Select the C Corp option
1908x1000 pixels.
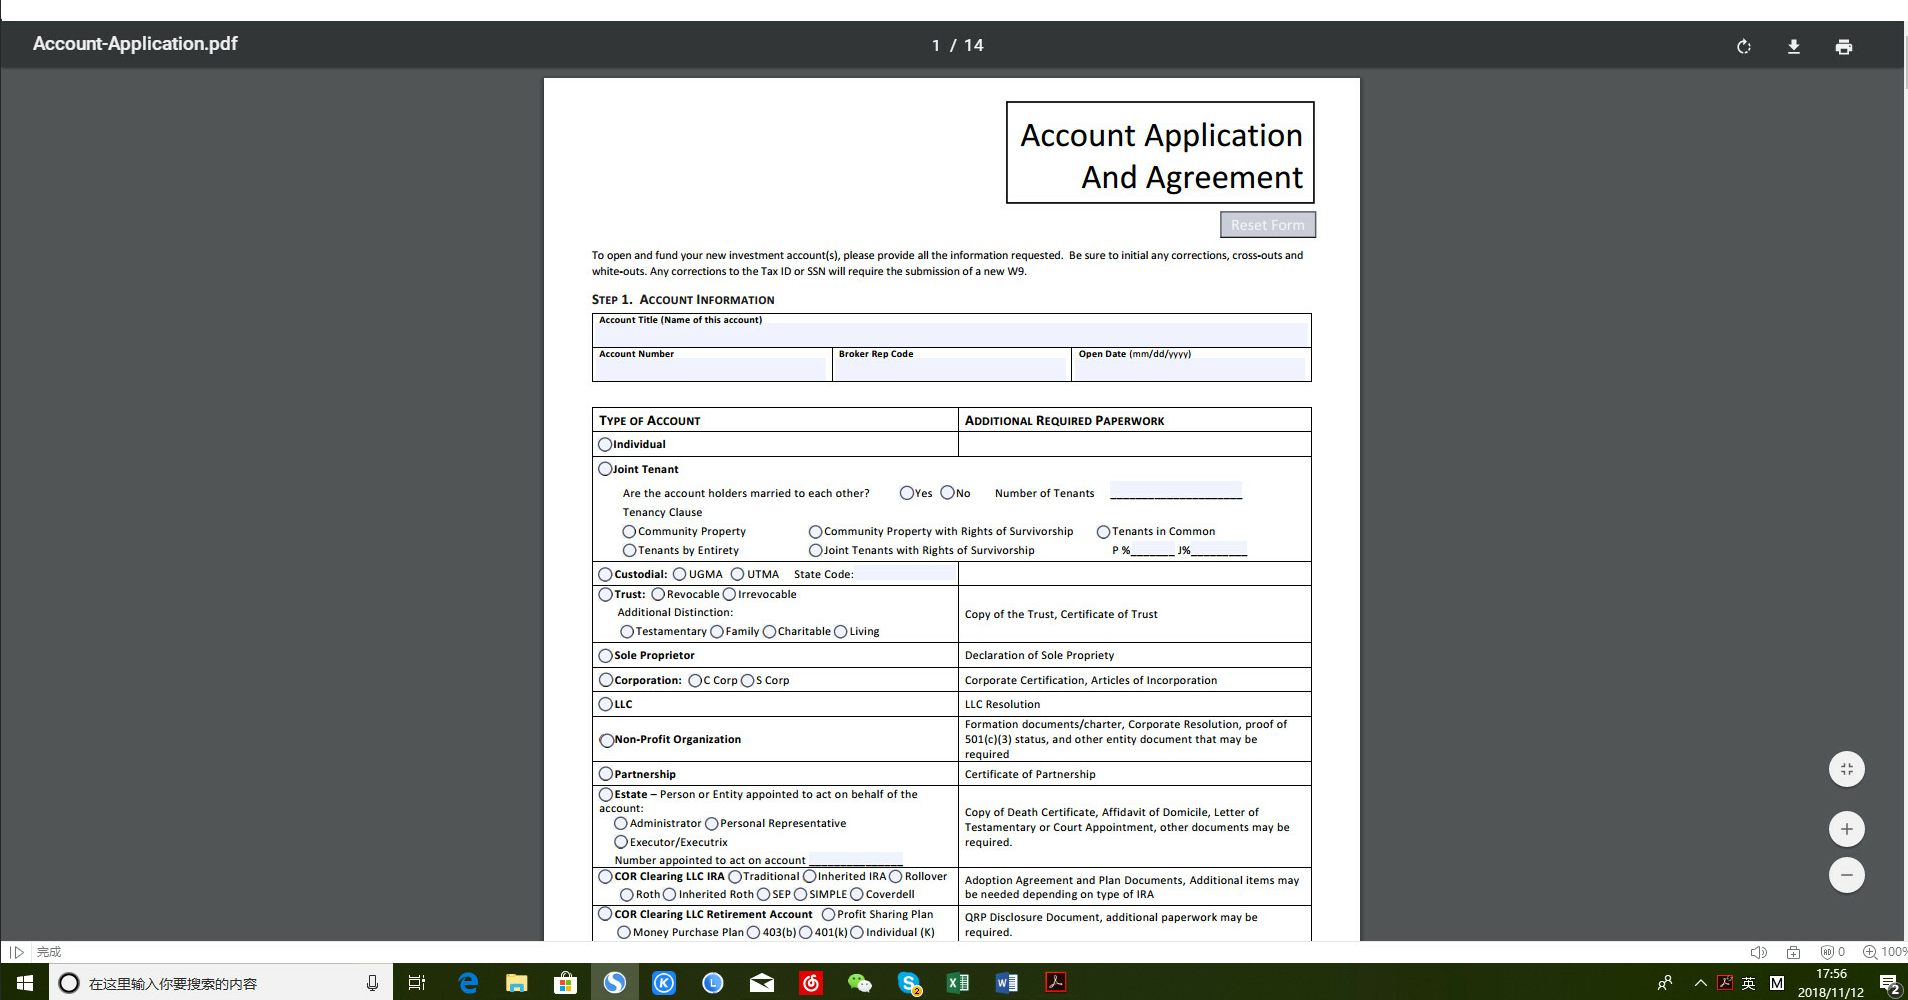(x=695, y=681)
